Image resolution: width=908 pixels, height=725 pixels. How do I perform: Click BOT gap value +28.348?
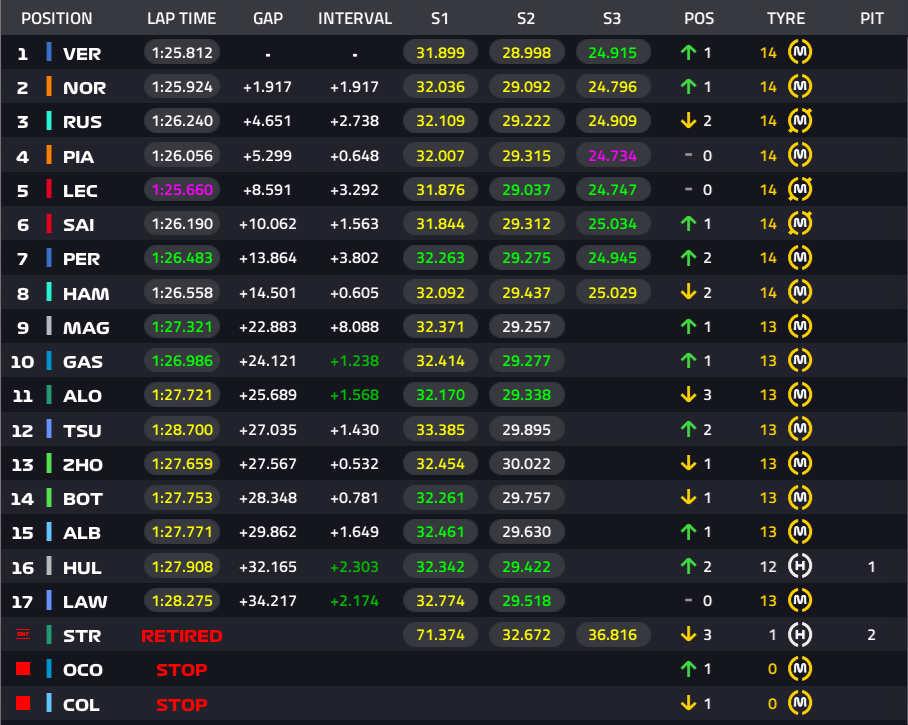(x=268, y=498)
